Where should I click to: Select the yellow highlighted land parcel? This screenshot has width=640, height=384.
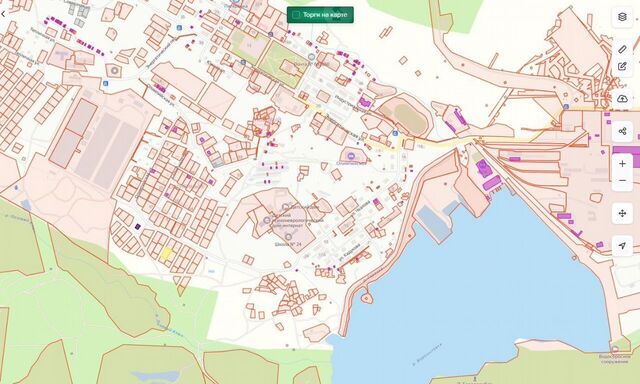tap(166, 253)
